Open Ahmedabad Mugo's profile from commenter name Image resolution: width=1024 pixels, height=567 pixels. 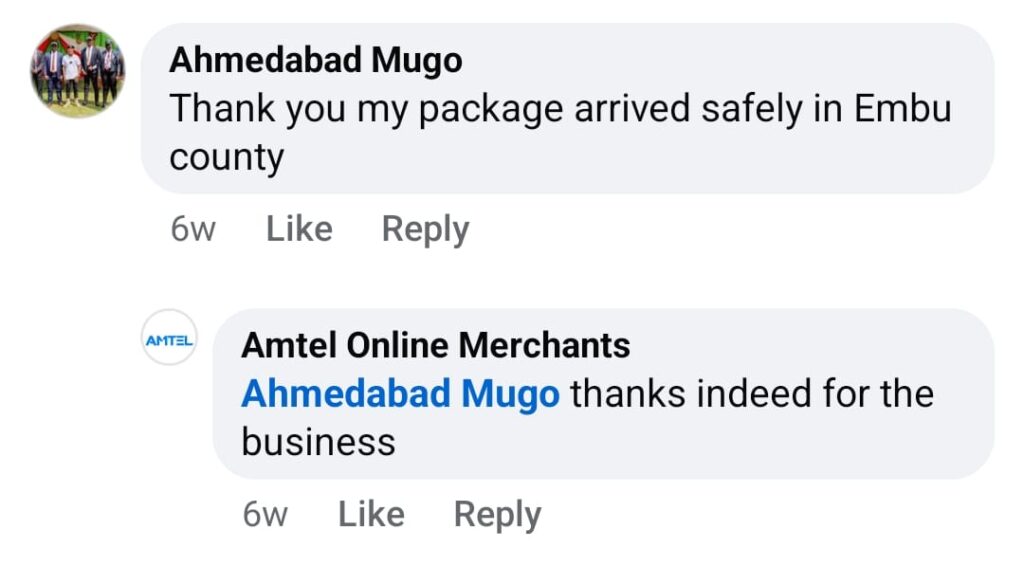pyautogui.click(x=316, y=61)
